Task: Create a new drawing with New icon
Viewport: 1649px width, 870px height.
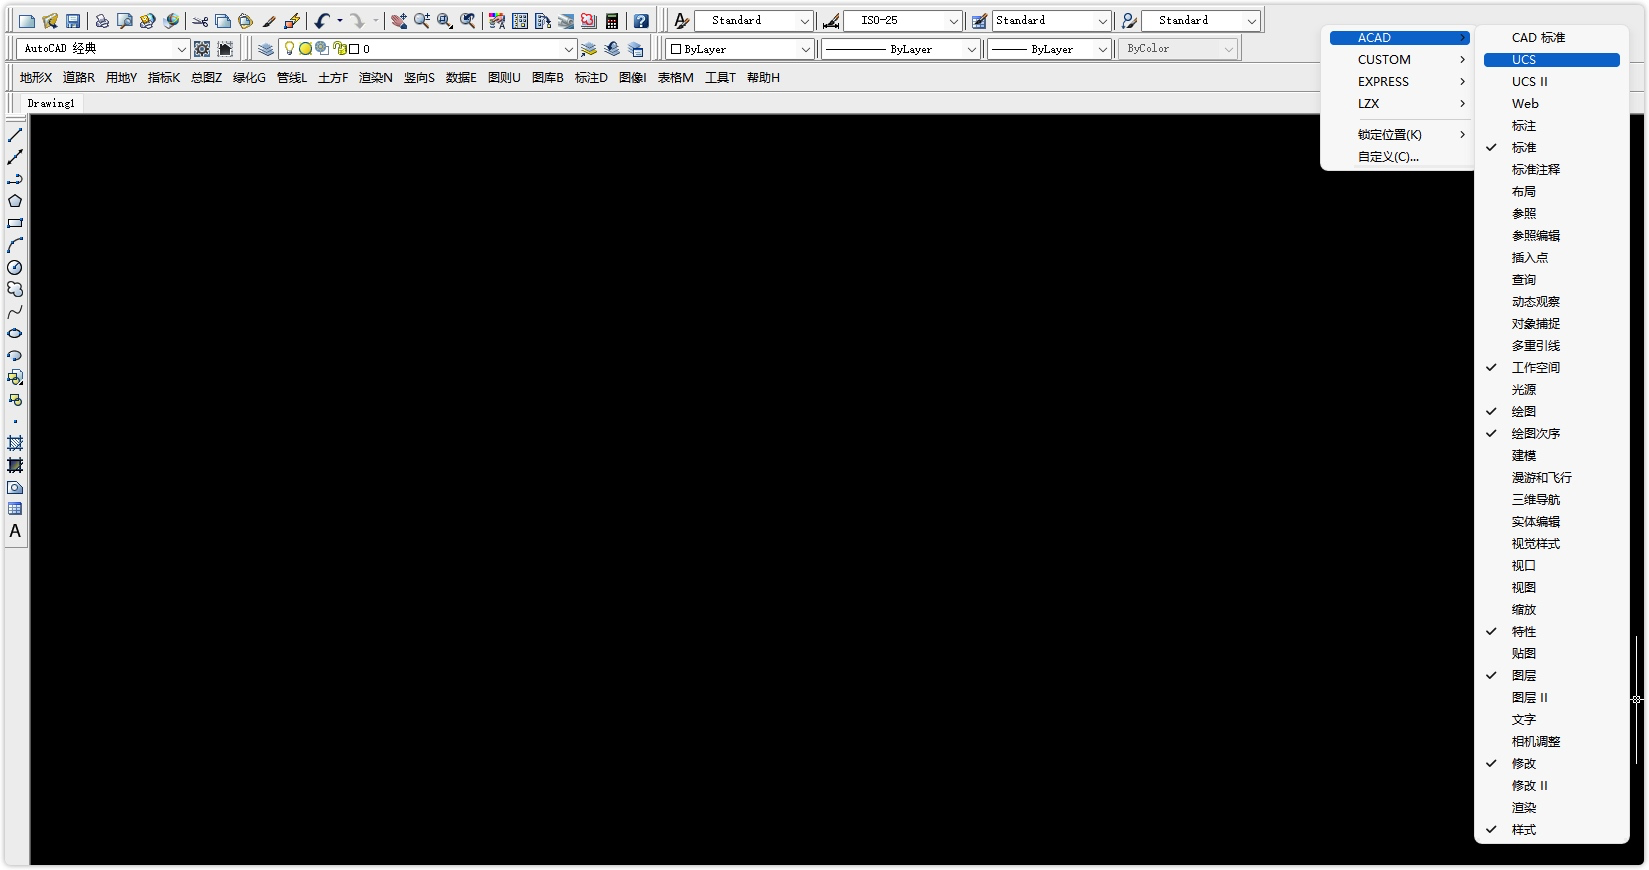Action: (27, 21)
